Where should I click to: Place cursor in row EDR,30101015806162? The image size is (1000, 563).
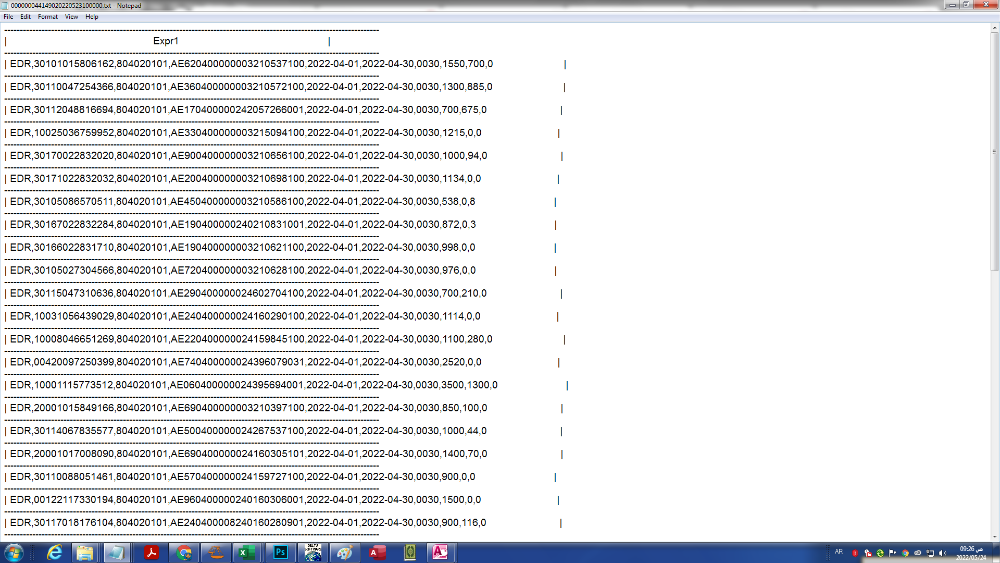click(251, 64)
